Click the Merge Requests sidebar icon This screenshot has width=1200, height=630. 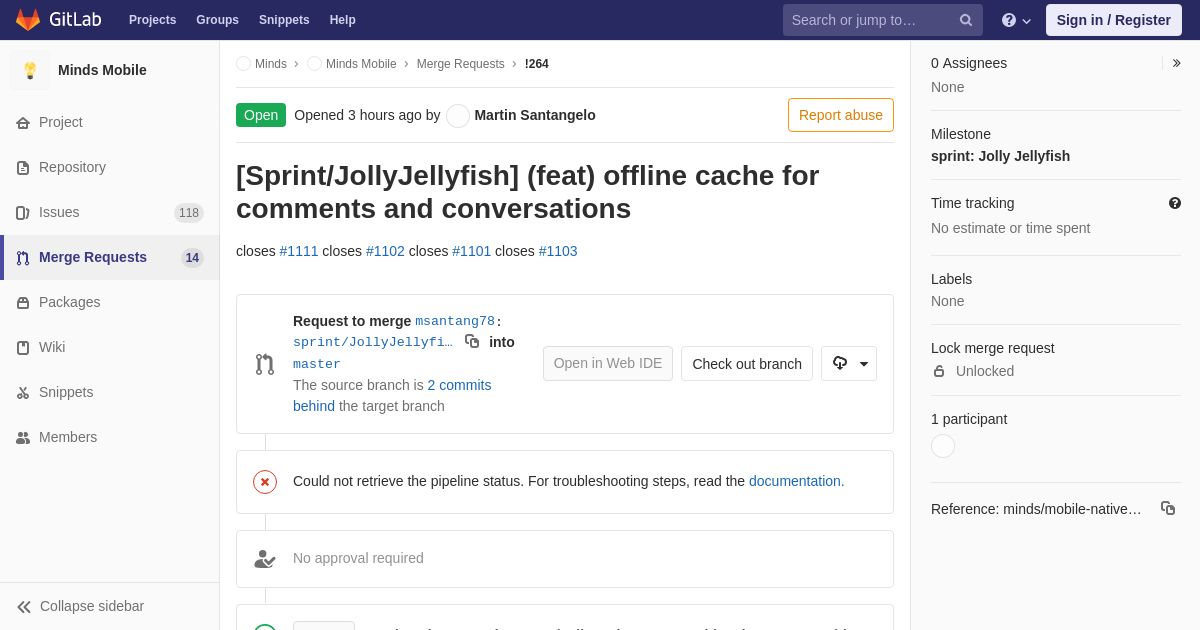click(x=23, y=258)
